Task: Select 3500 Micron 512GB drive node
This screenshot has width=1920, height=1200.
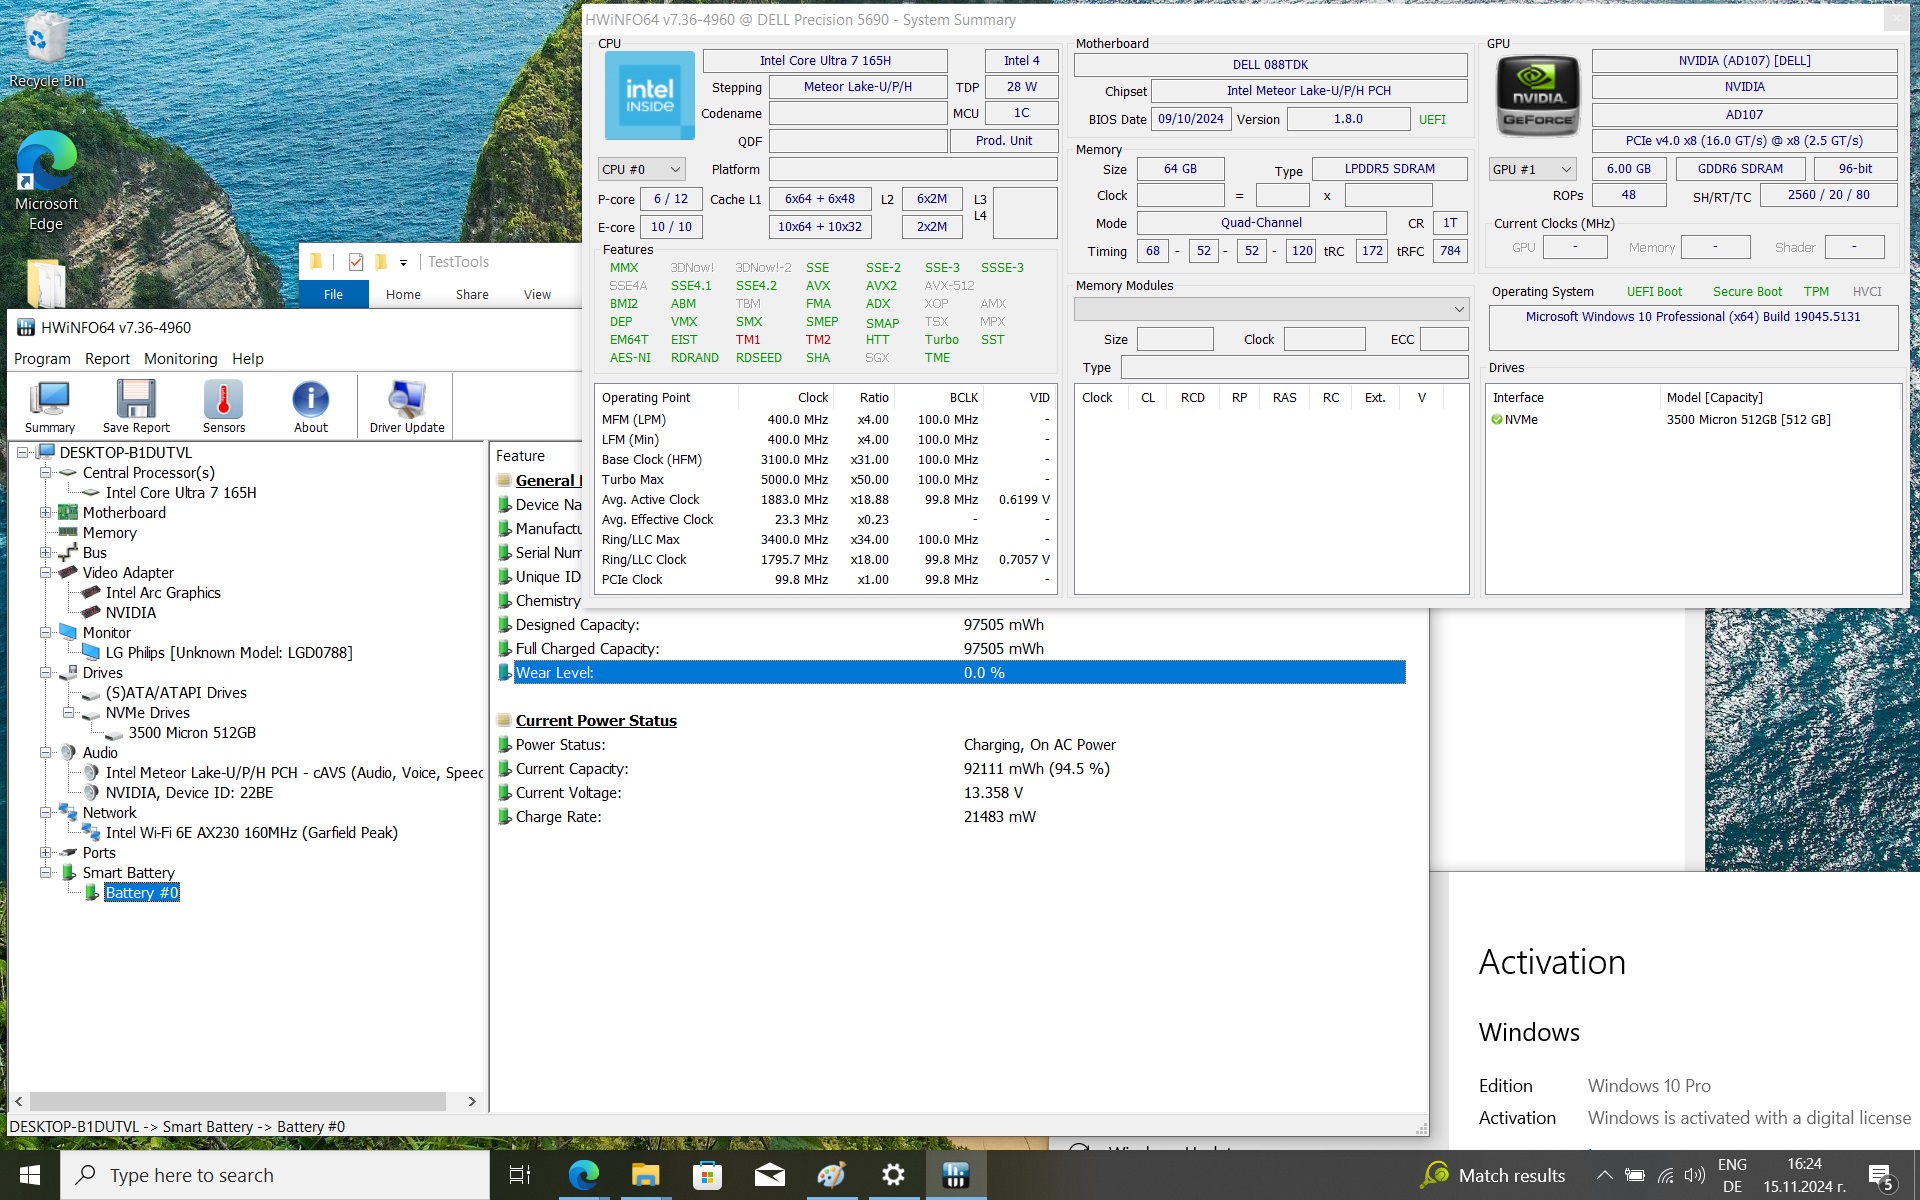Action: 192,733
